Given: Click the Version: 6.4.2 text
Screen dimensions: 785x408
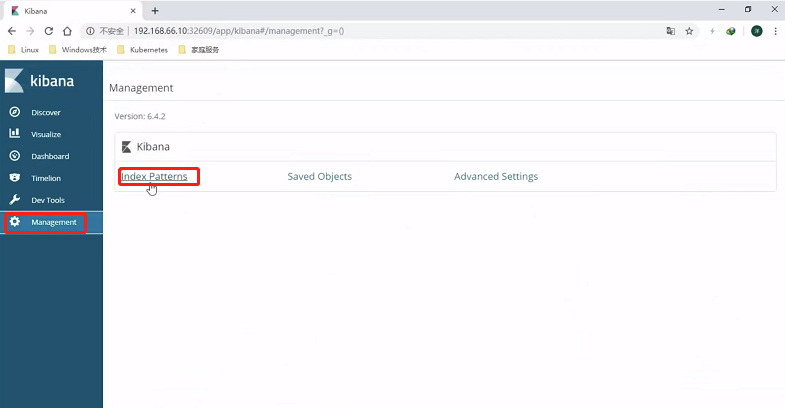Looking at the screenshot, I should click(x=140, y=116).
